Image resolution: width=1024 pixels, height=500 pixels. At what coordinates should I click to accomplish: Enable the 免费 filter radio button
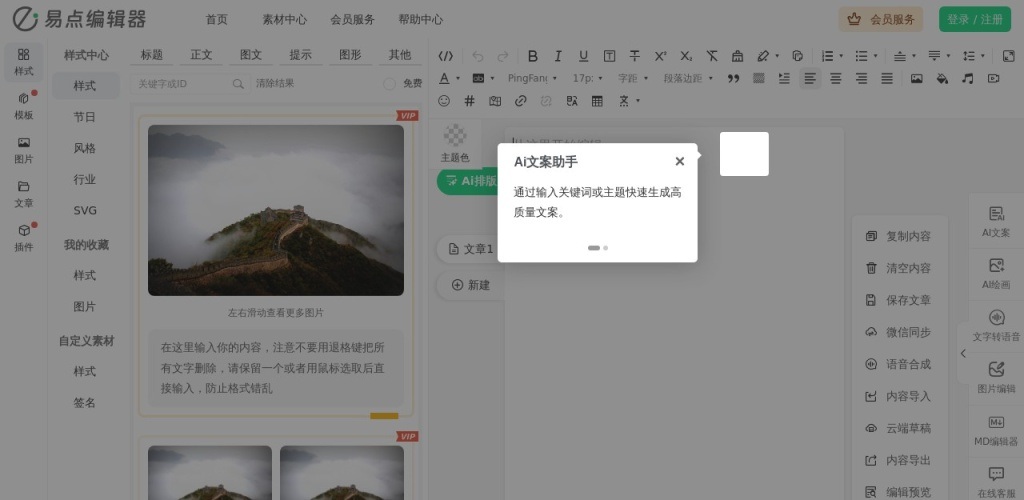[x=390, y=84]
